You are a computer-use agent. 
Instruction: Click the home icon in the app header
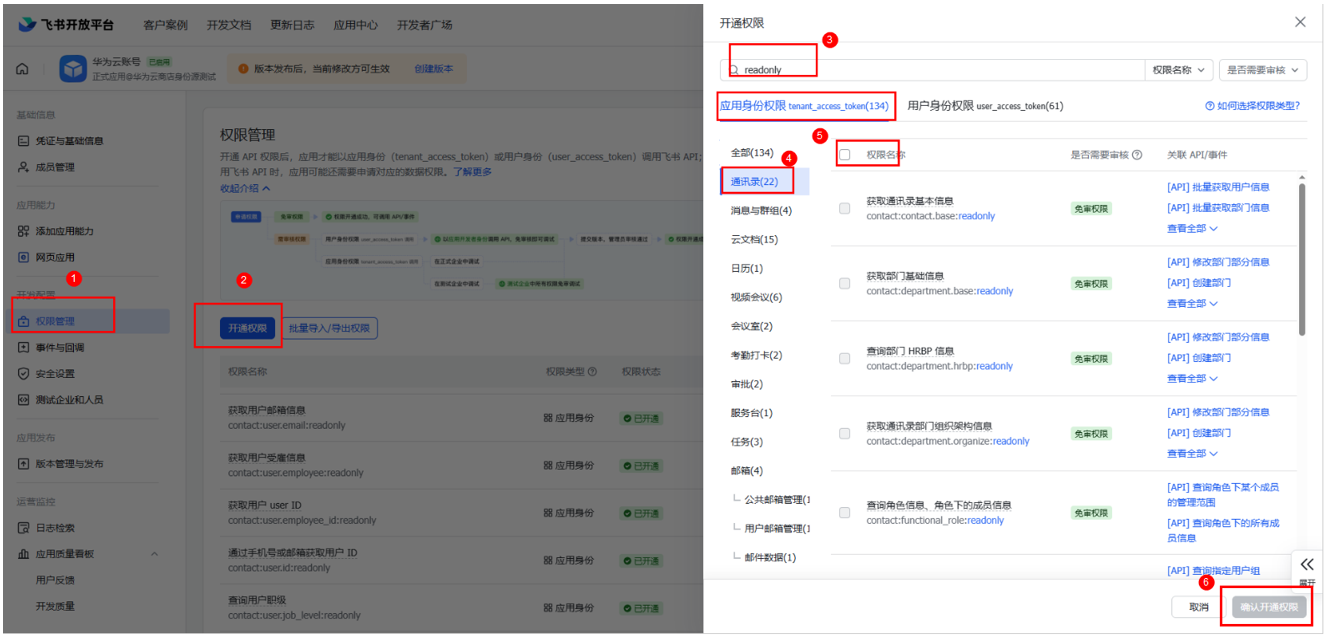click(x=22, y=69)
